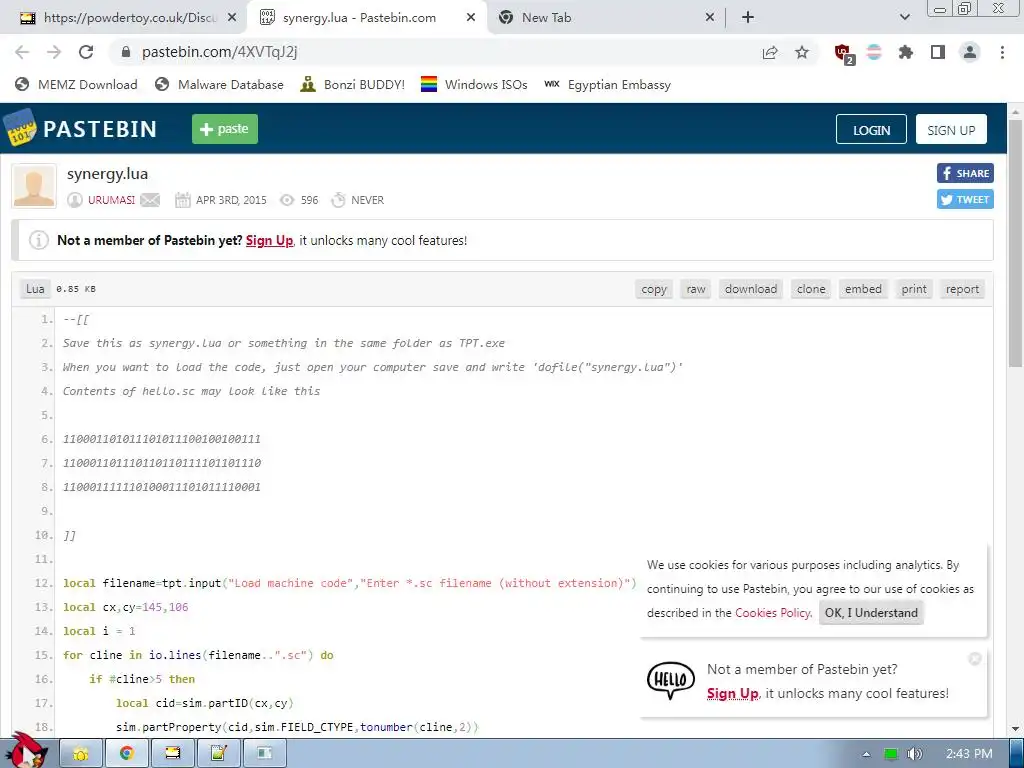Screen dimensions: 1024x768
Task: Accept cookies with OK, I Understand
Action: pos(871,613)
